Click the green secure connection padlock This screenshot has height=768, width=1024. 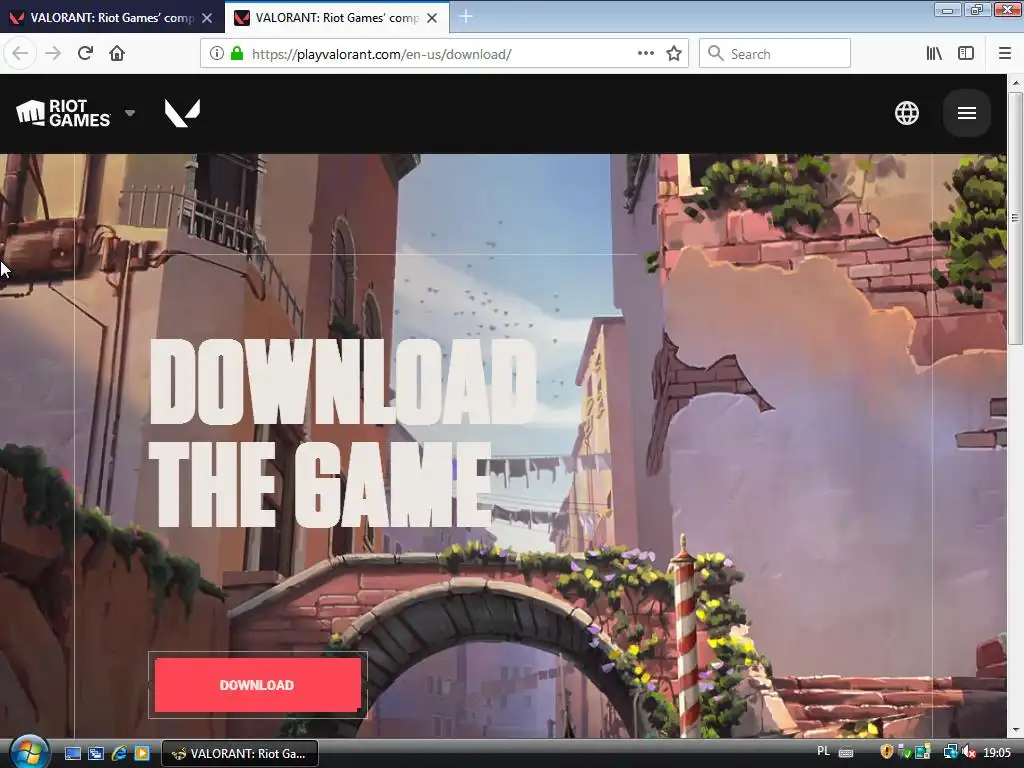tap(237, 54)
